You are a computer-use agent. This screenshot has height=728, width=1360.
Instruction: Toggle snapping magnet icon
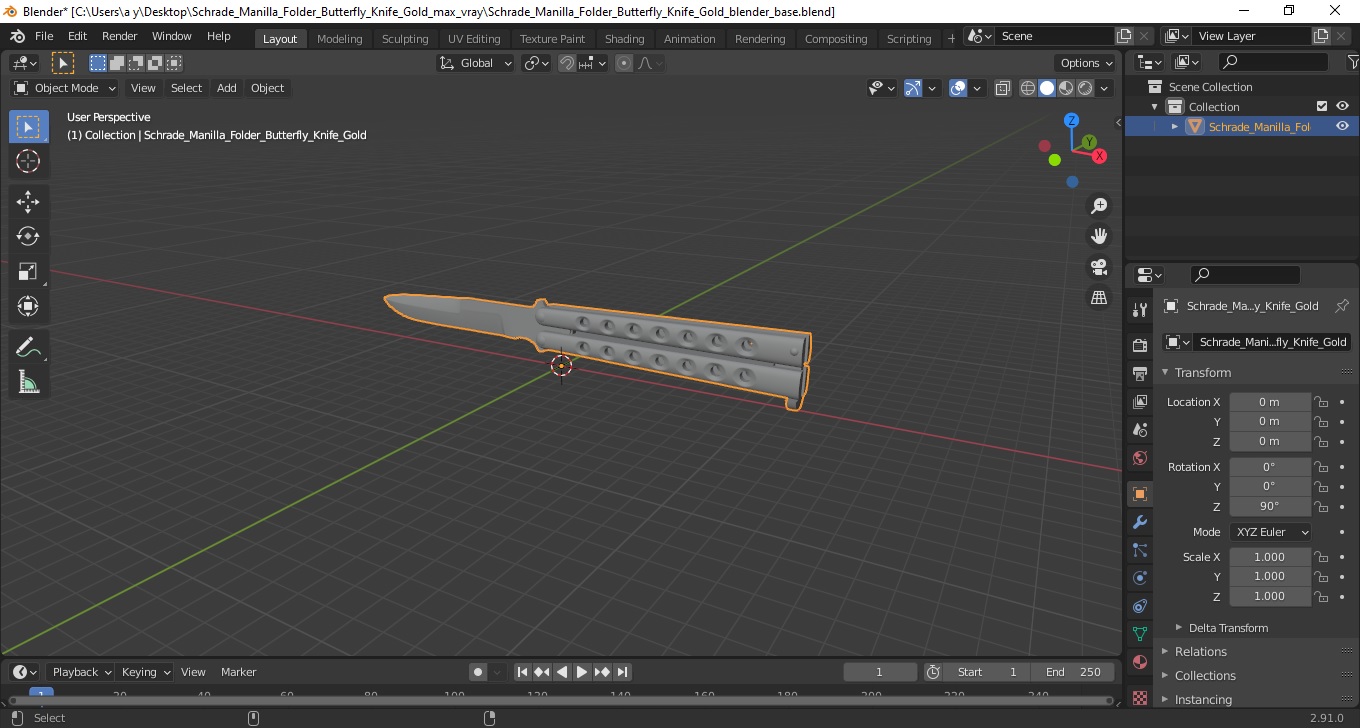click(x=567, y=63)
